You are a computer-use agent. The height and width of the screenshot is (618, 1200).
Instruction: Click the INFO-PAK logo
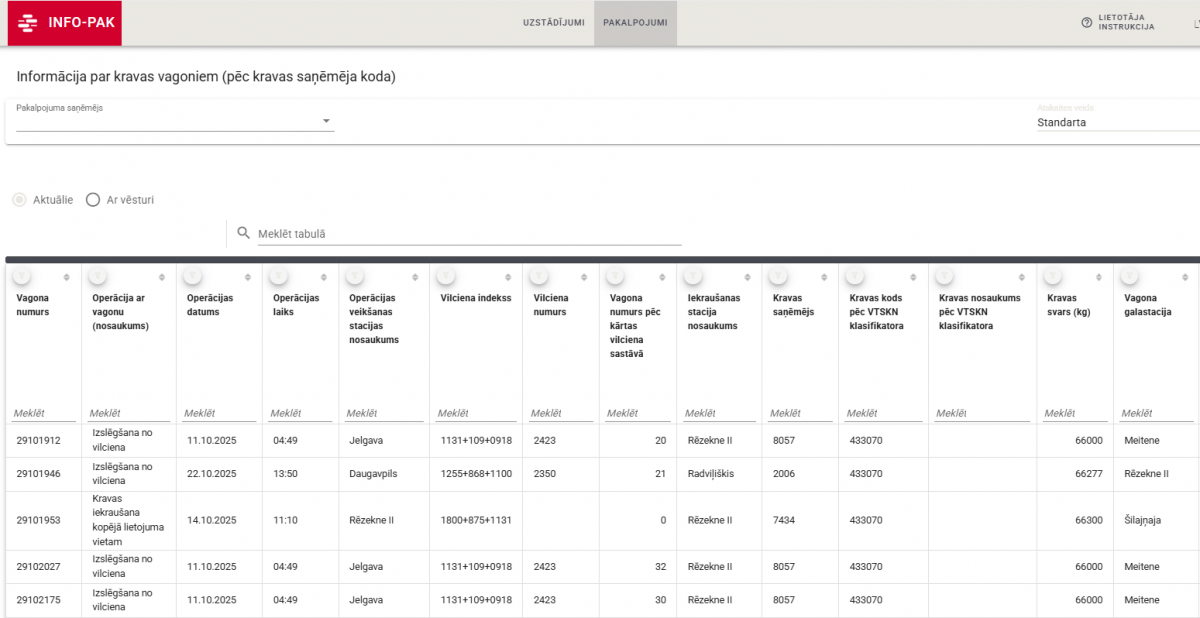click(x=65, y=22)
